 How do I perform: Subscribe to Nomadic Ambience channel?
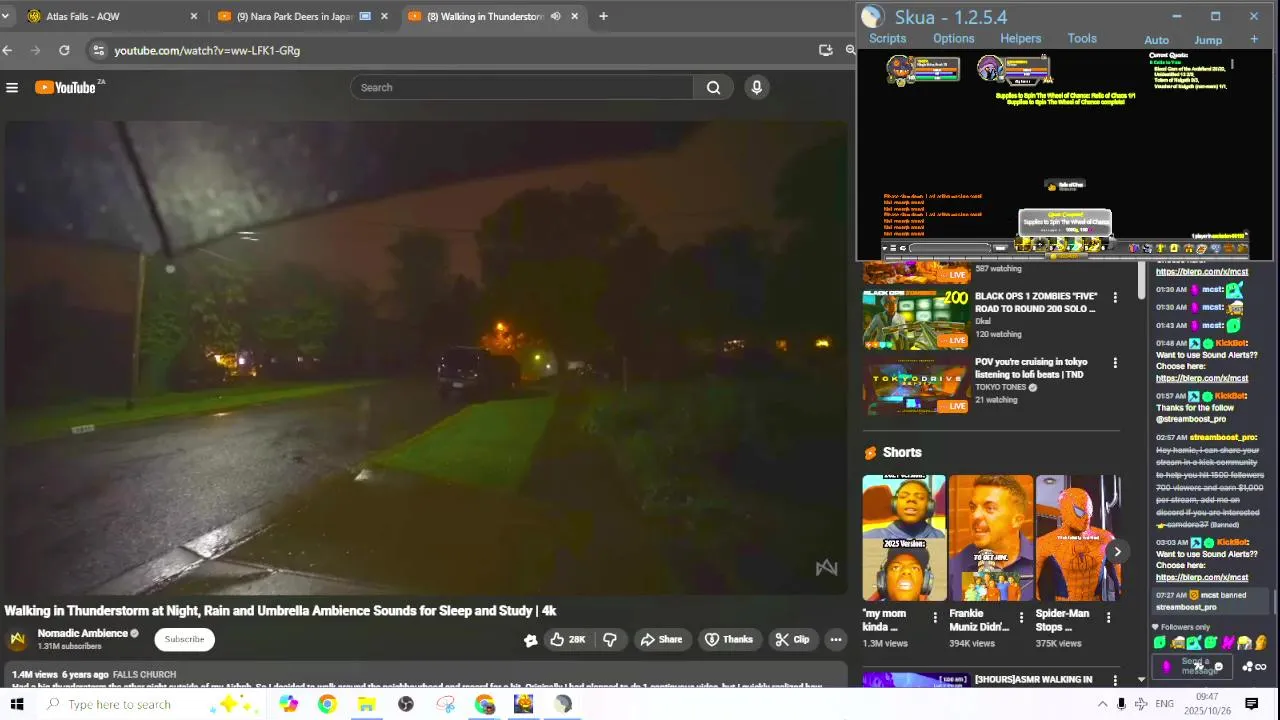click(184, 640)
